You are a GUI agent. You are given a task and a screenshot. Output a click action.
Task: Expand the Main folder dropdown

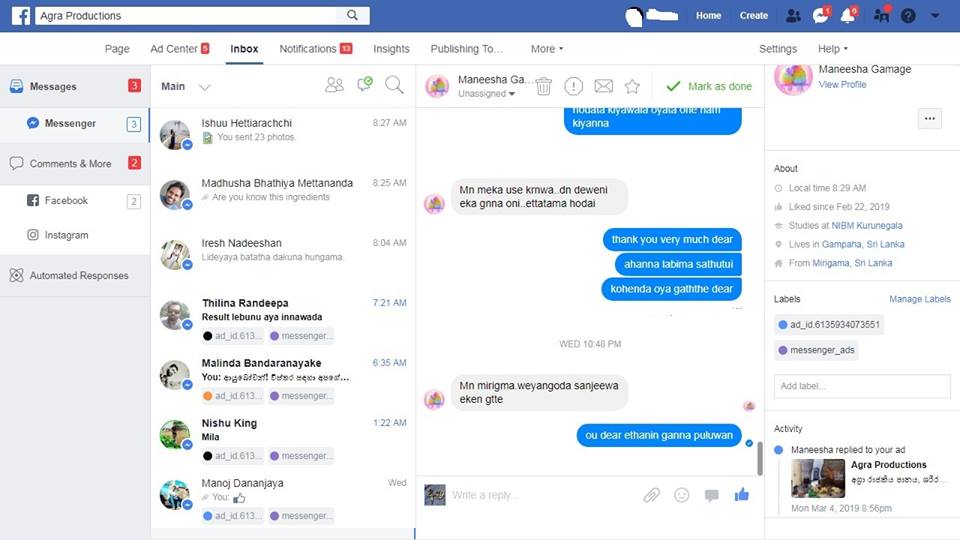point(204,87)
